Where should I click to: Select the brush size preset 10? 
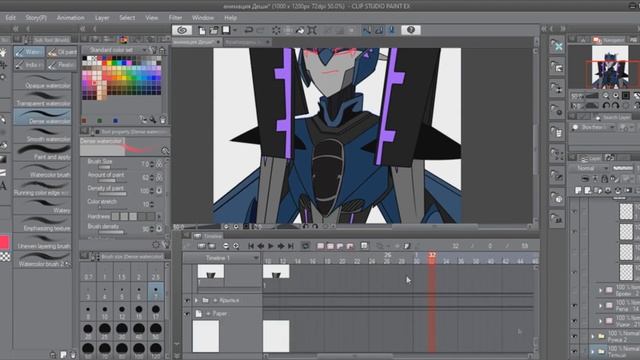[105, 312]
